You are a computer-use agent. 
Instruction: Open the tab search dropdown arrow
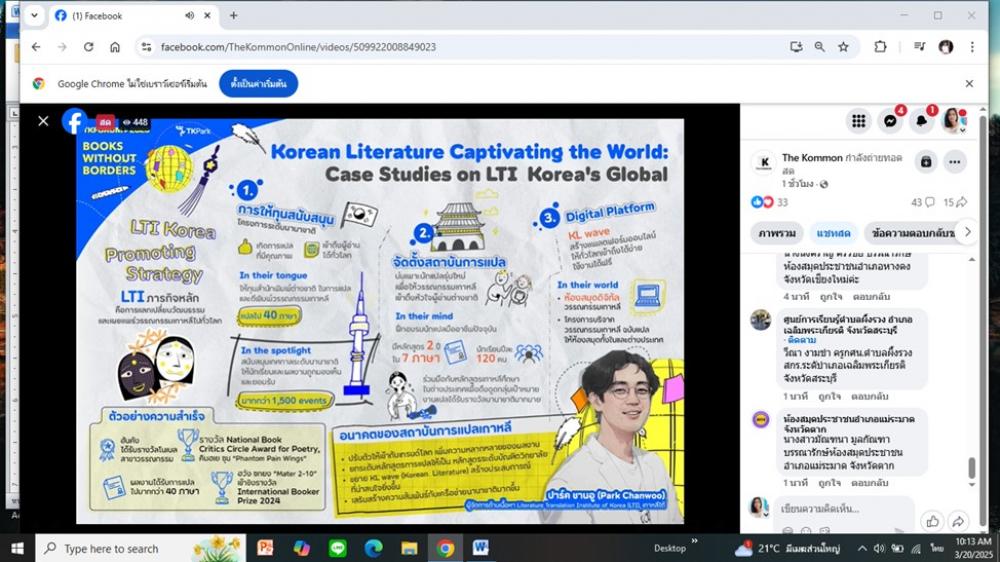[34, 15]
